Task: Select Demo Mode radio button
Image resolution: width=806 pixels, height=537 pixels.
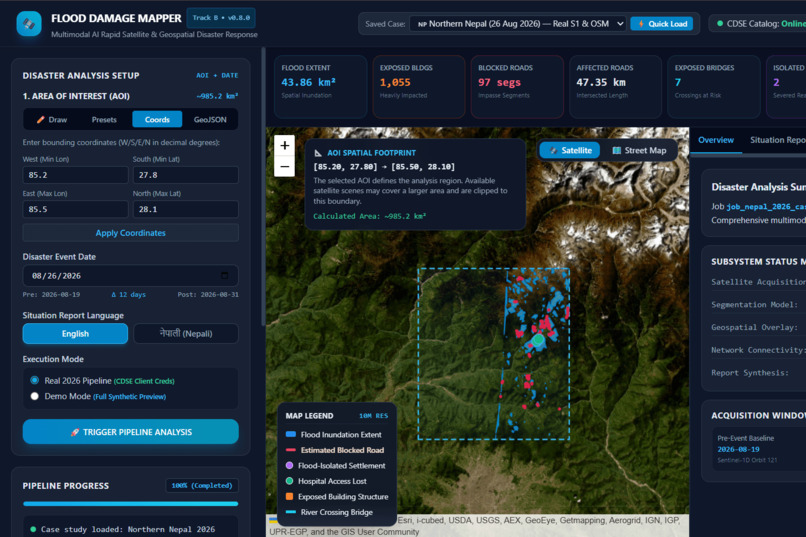Action: click(34, 396)
